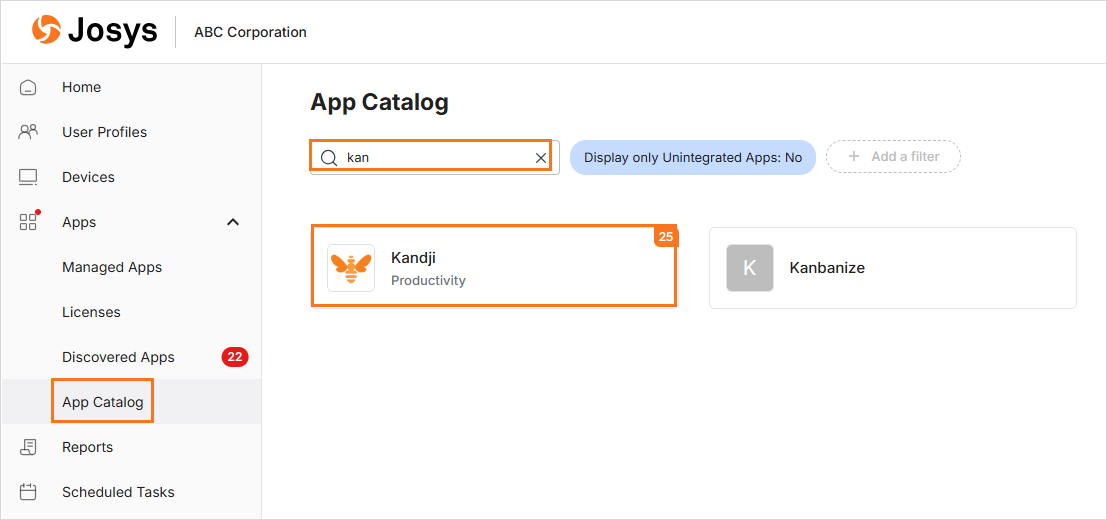Click the Home icon in sidebar
Screen dimensions: 1107x520
click(28, 87)
